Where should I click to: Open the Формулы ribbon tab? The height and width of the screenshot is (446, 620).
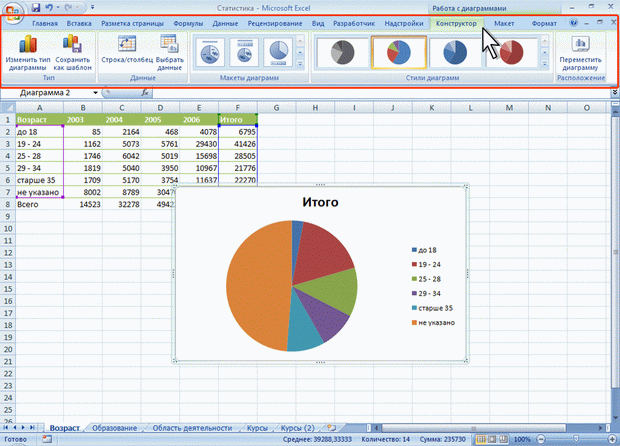point(188,23)
